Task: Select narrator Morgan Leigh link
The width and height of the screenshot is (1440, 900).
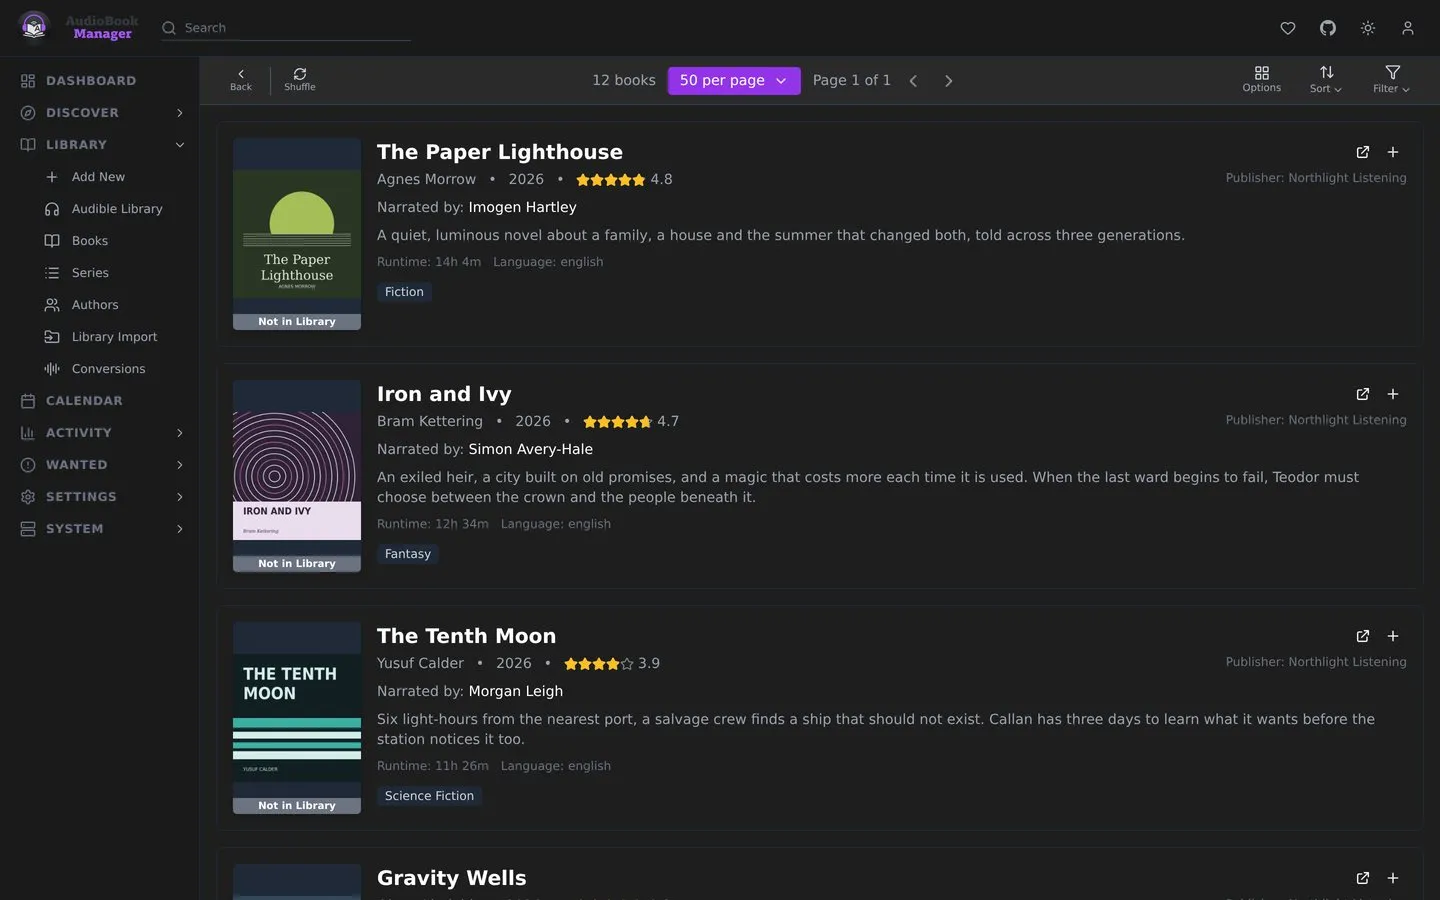Action: pyautogui.click(x=516, y=691)
